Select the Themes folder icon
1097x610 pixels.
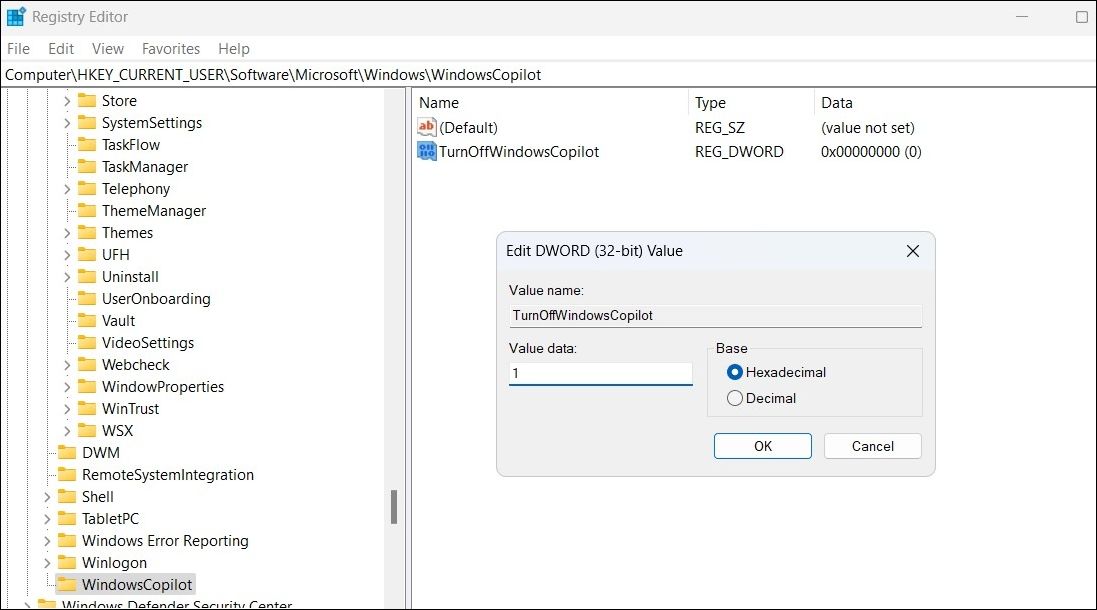85,232
